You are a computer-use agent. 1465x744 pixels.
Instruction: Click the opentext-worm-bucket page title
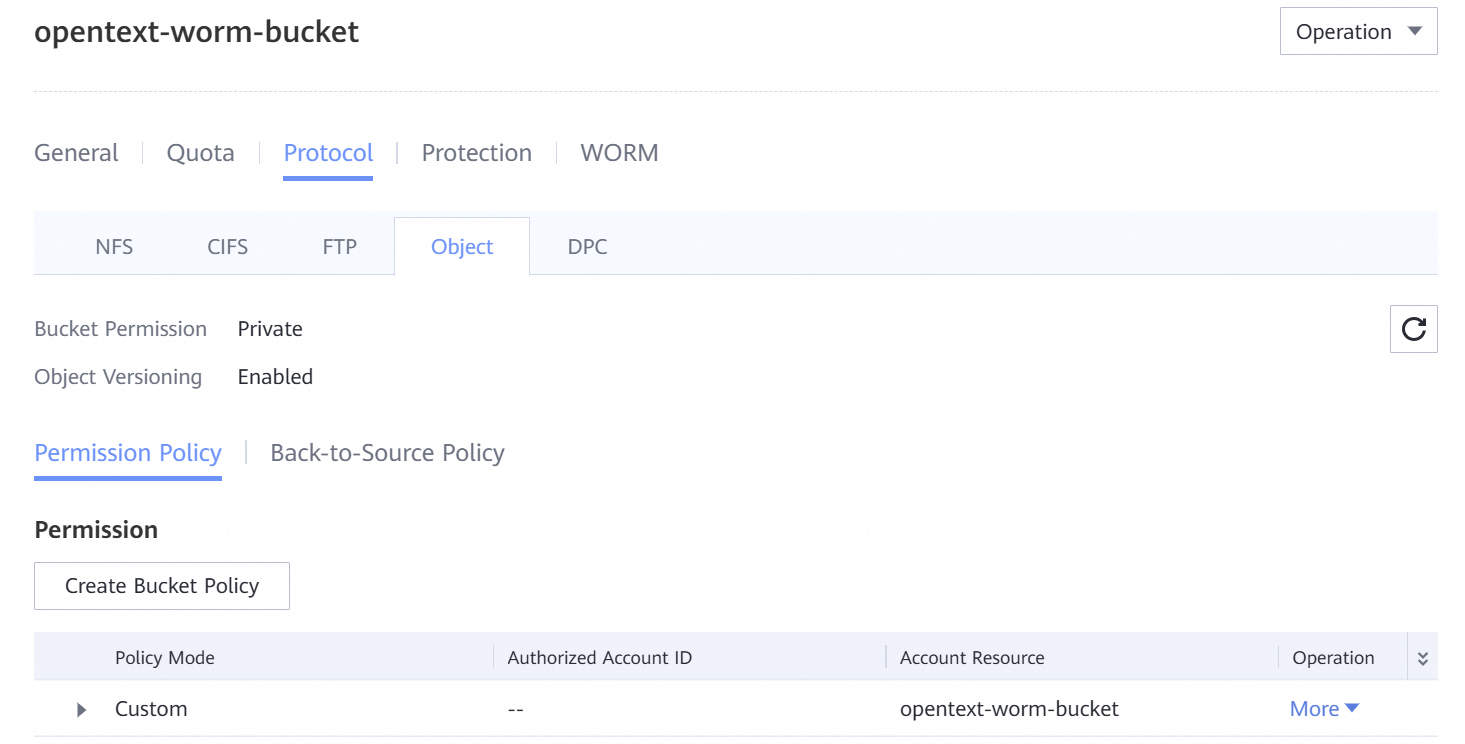(197, 32)
